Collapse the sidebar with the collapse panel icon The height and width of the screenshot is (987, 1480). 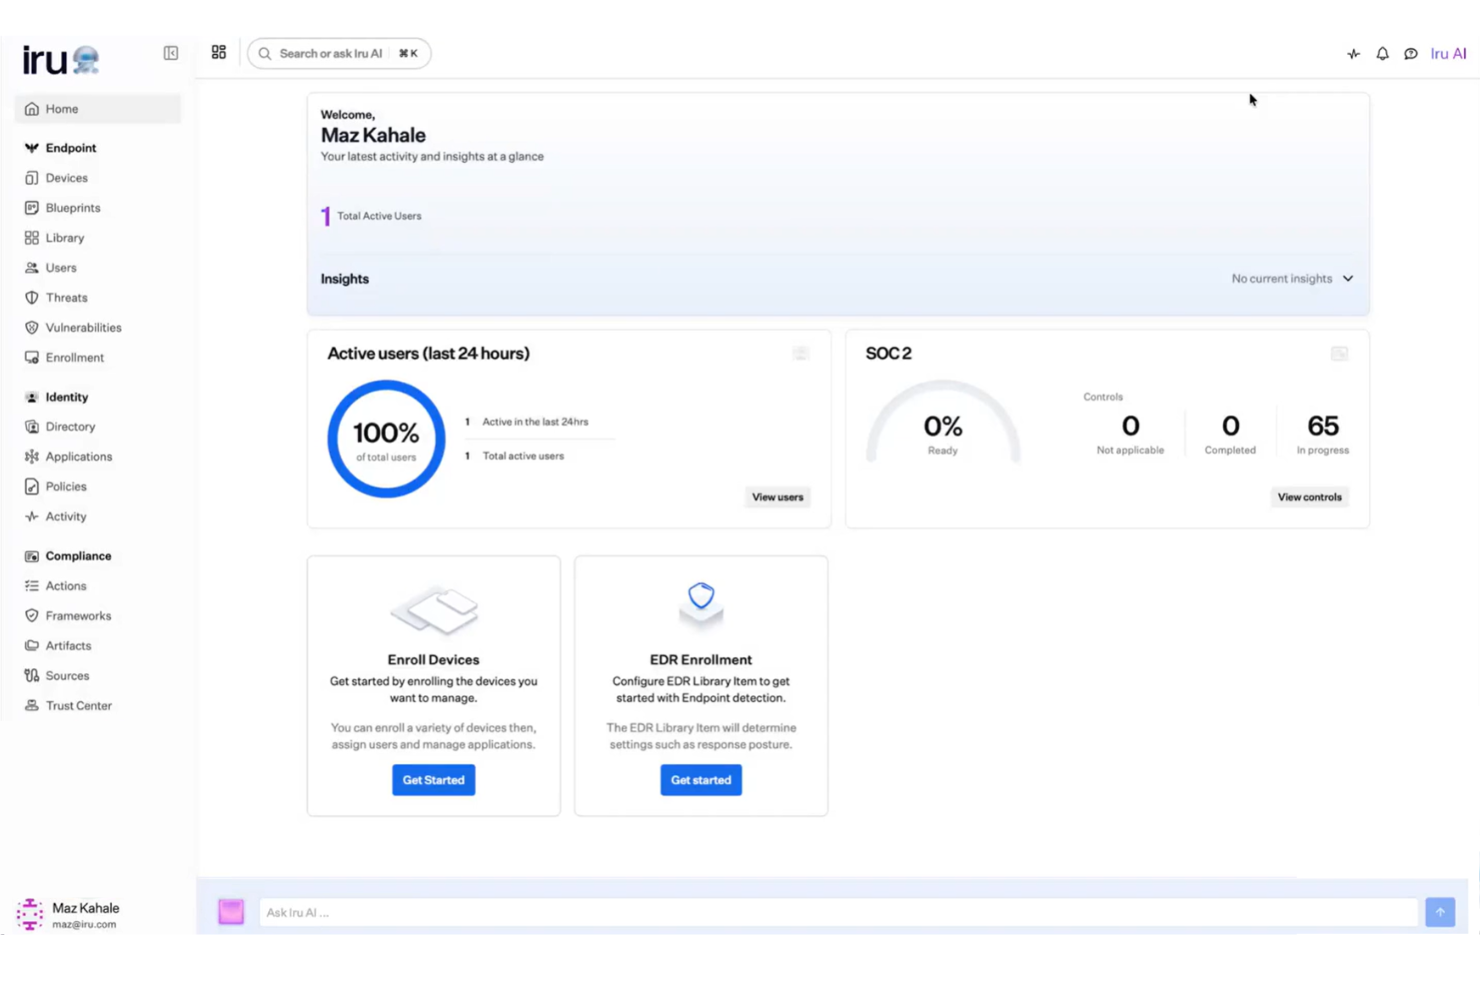(x=170, y=53)
